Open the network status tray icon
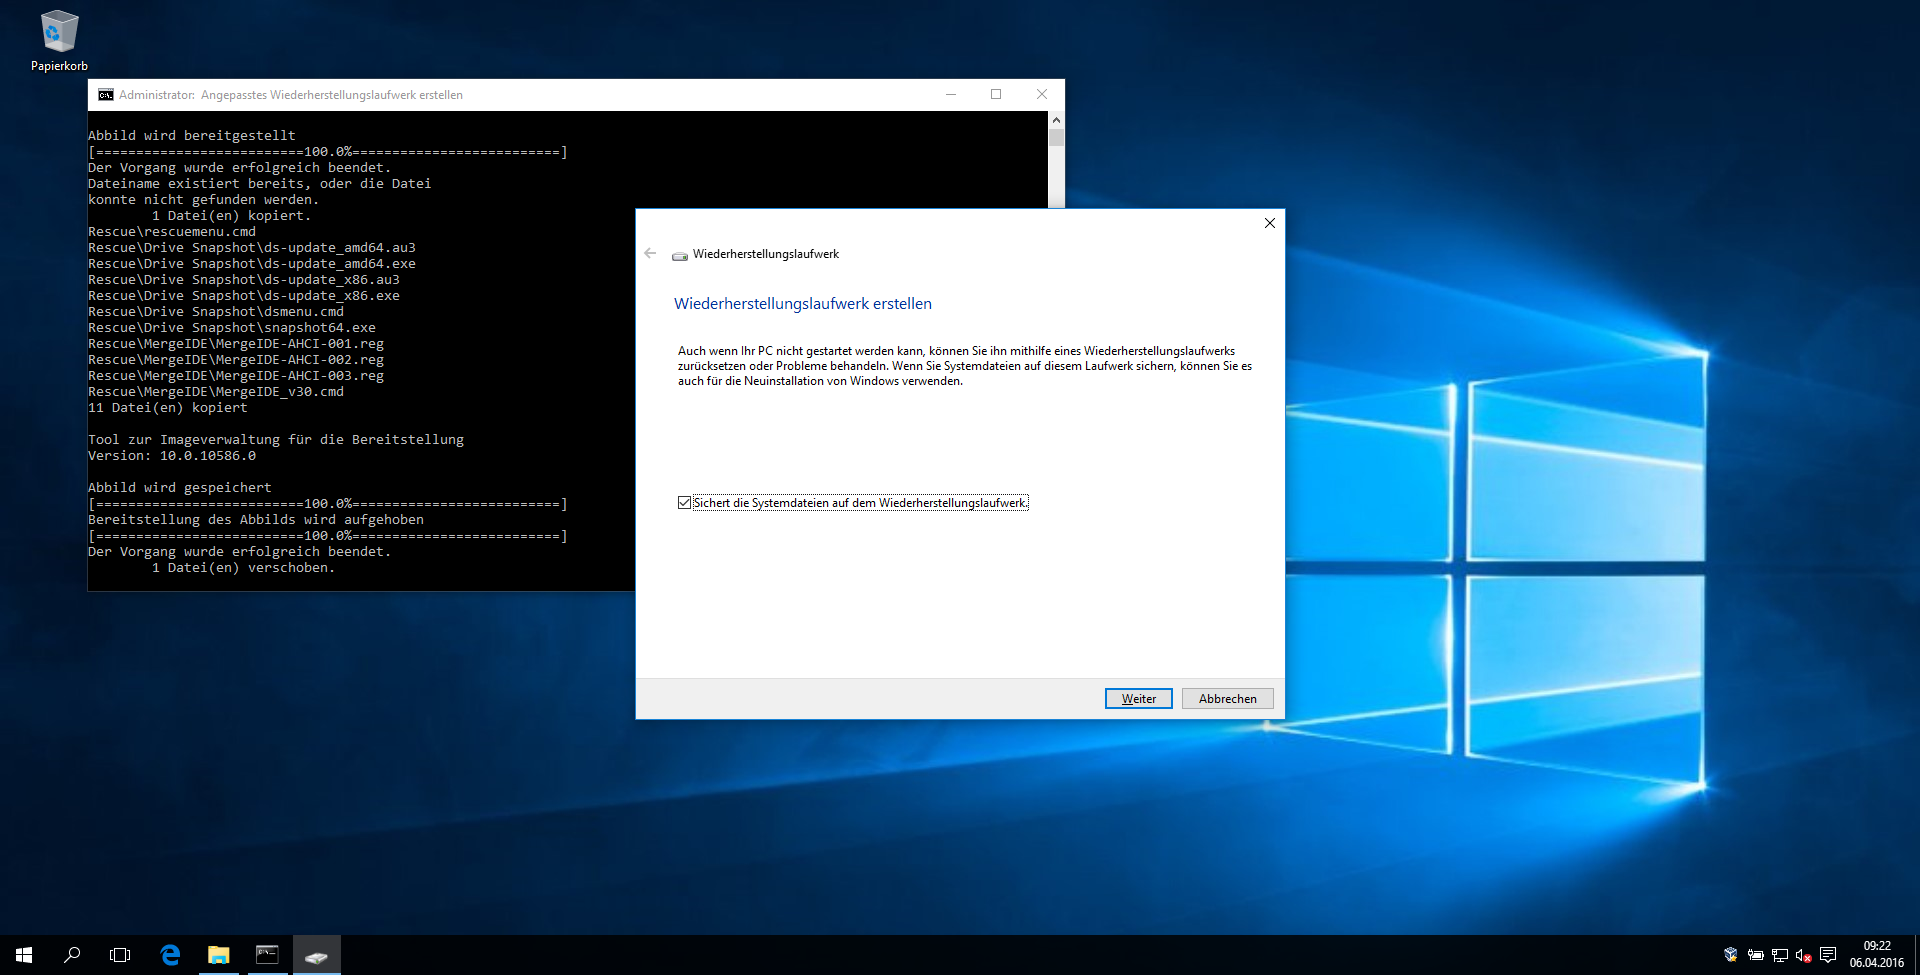1920x975 pixels. [1780, 955]
